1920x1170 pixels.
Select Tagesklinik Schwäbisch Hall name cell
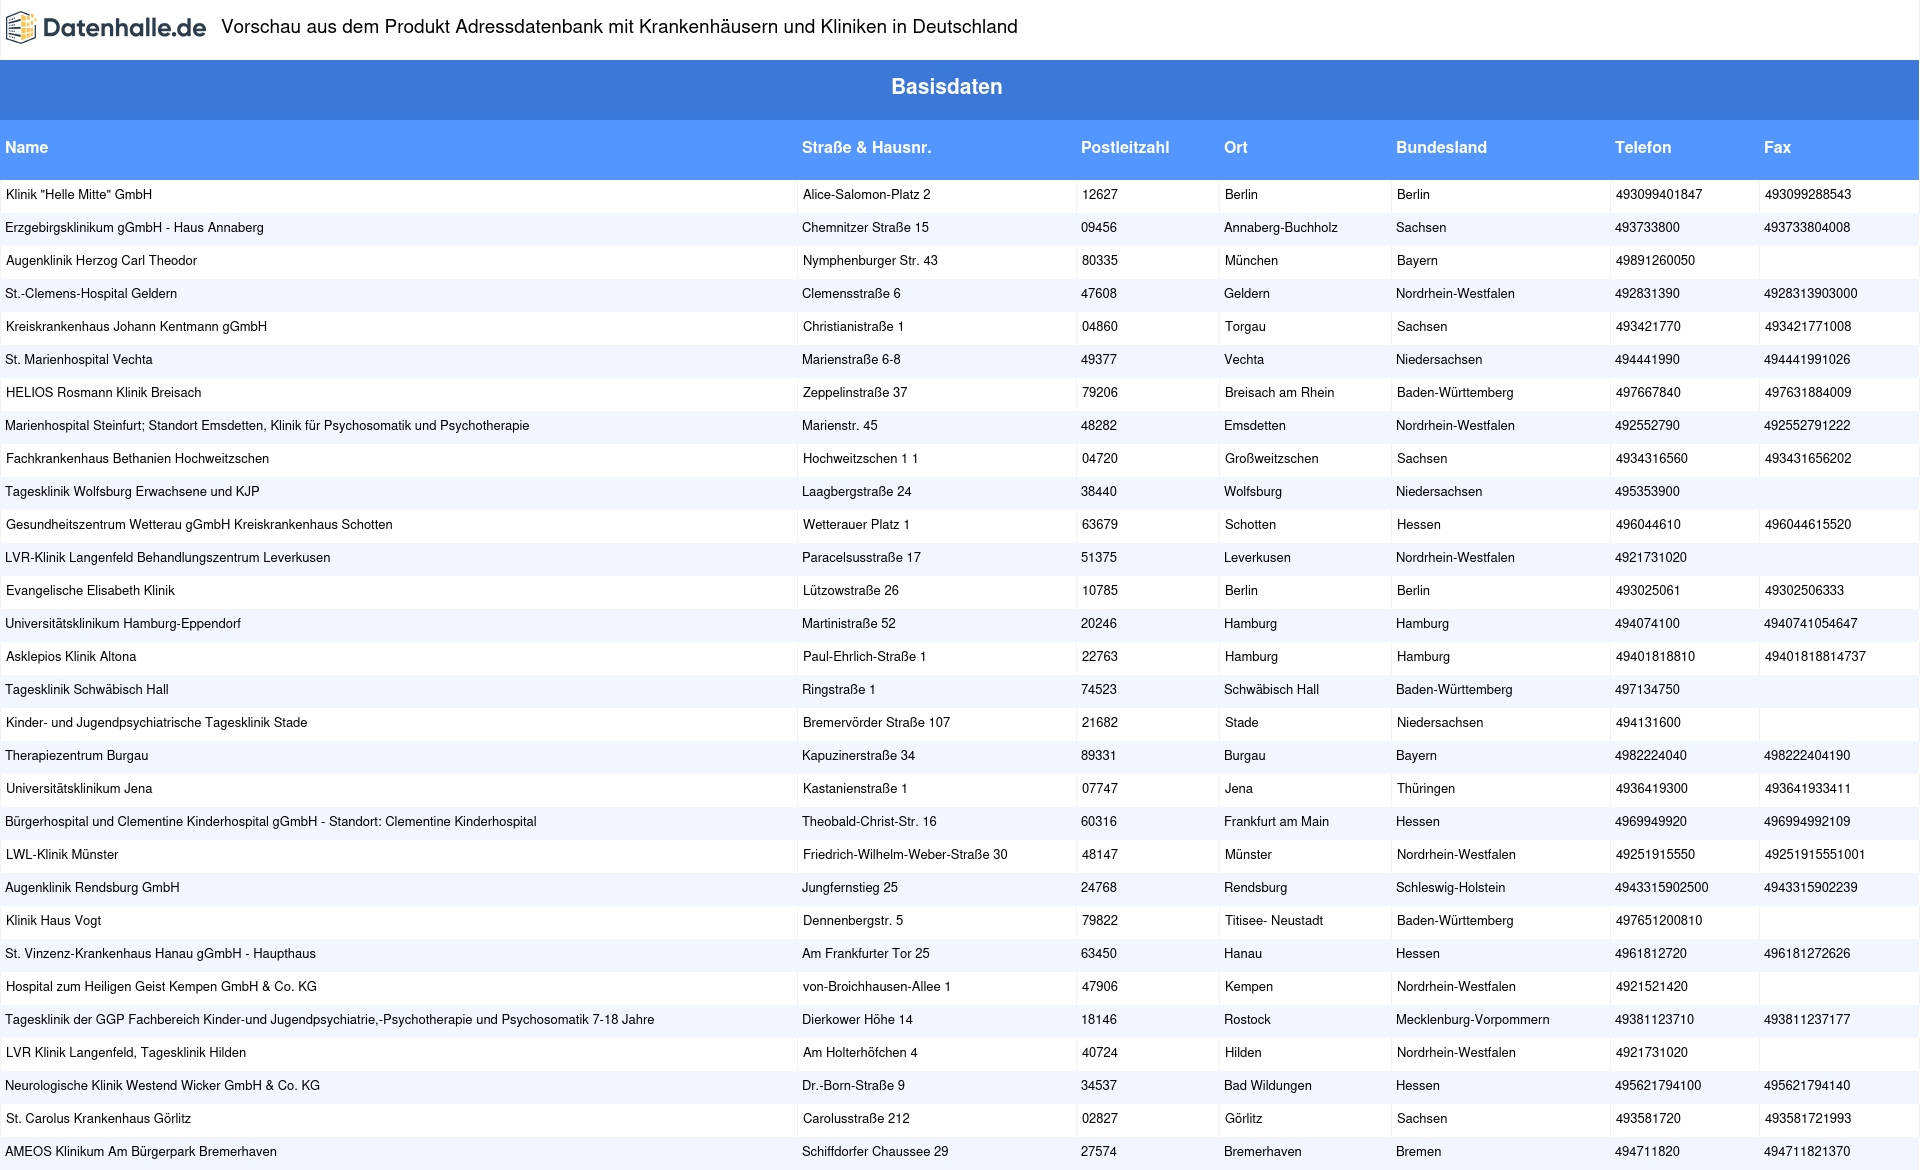point(87,690)
